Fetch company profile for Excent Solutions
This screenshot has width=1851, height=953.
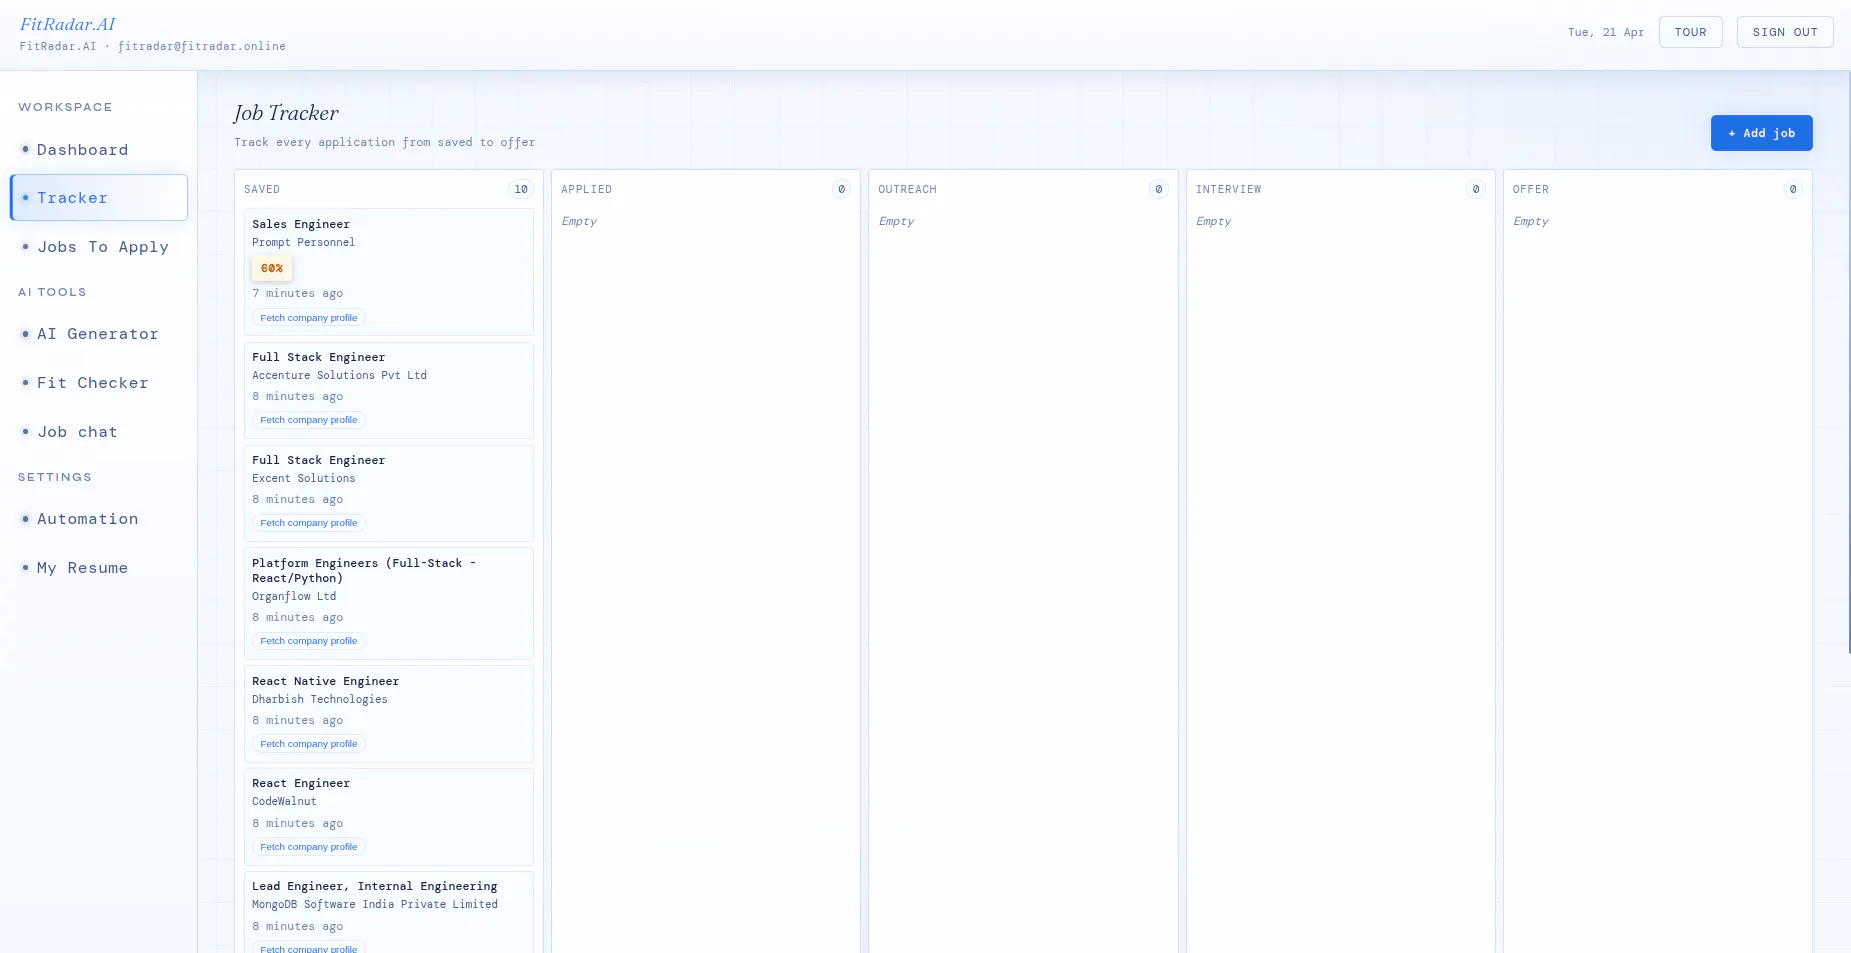308,523
